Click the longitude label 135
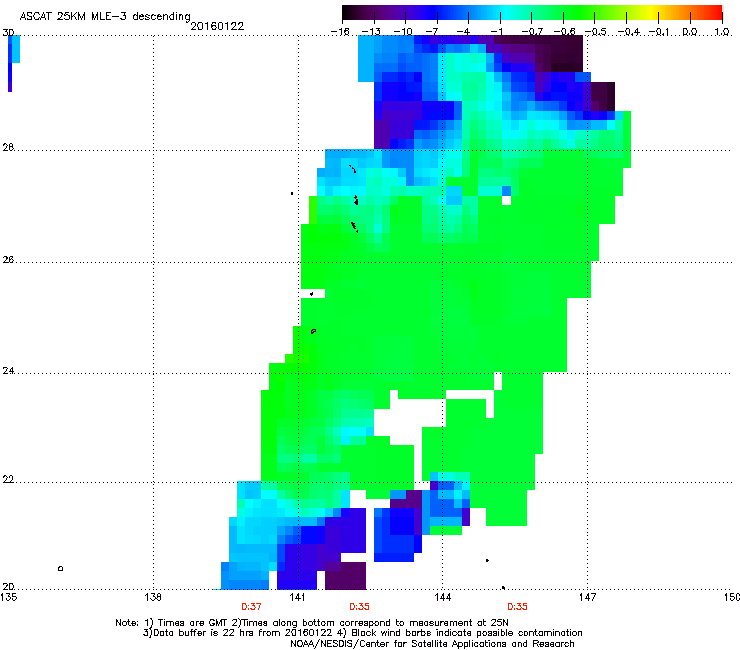Viewport: 740px width, 650px height. point(9,597)
